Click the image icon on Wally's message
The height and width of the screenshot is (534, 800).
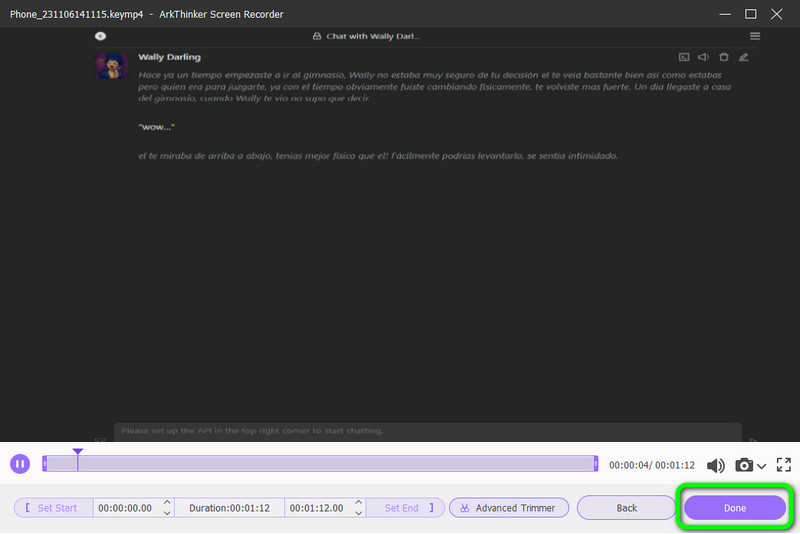684,57
